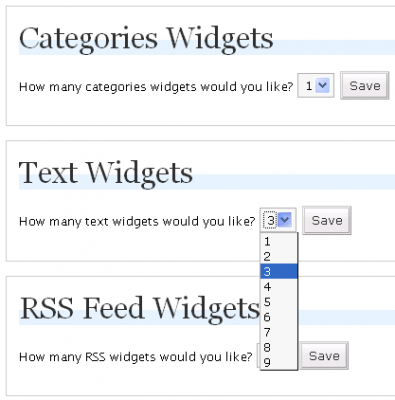
Task: Choose option 8 in the open list
Action: [279, 347]
